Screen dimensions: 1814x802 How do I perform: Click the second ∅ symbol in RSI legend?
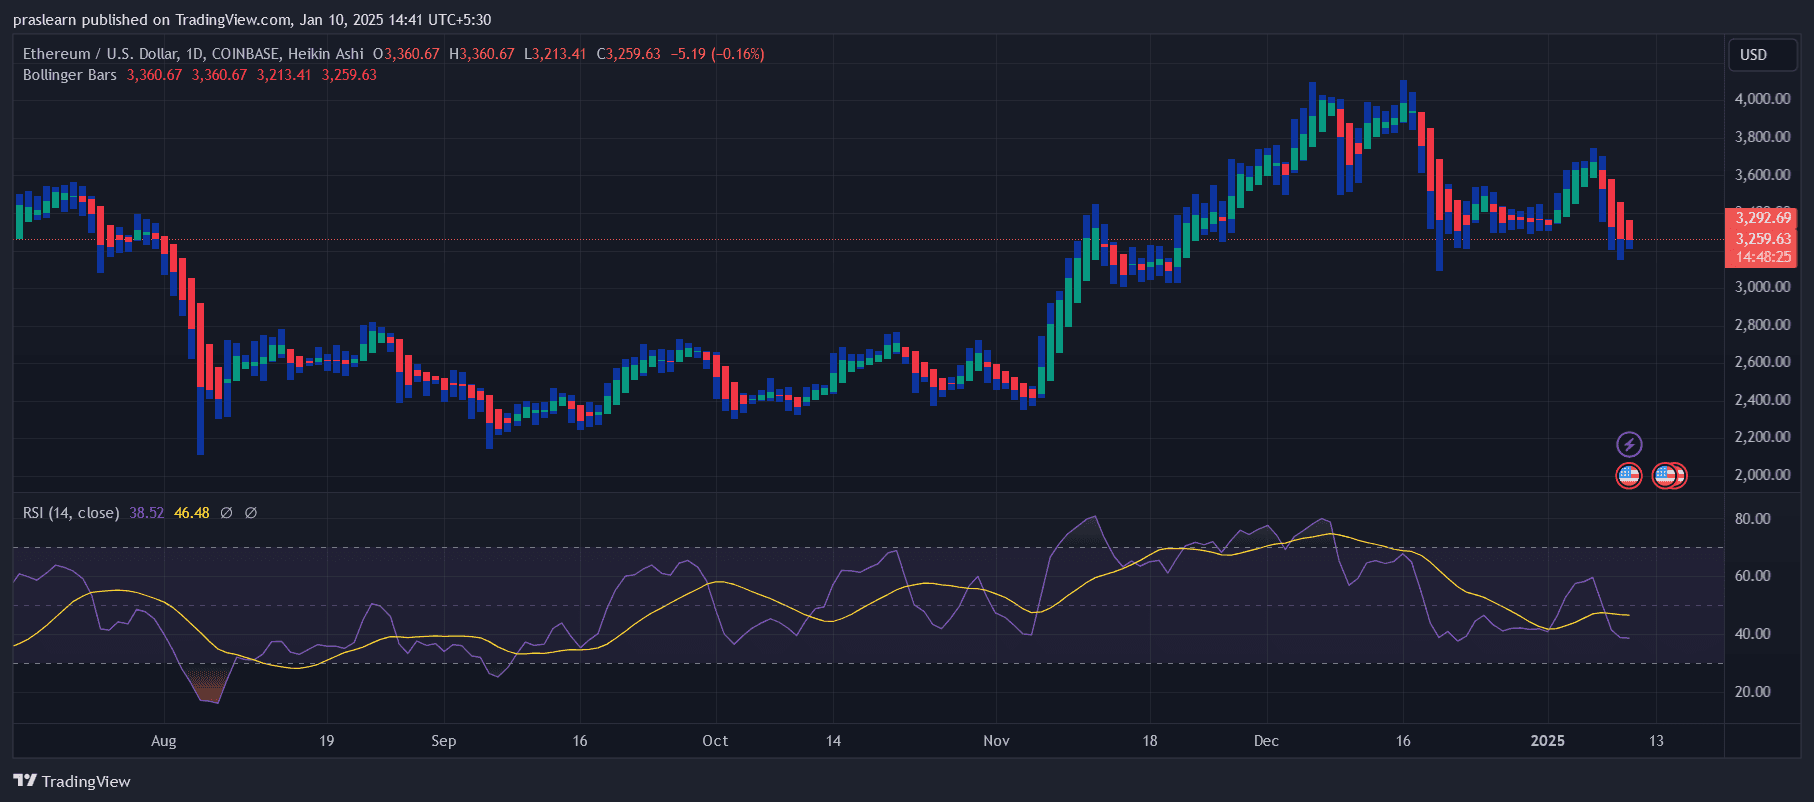(251, 513)
